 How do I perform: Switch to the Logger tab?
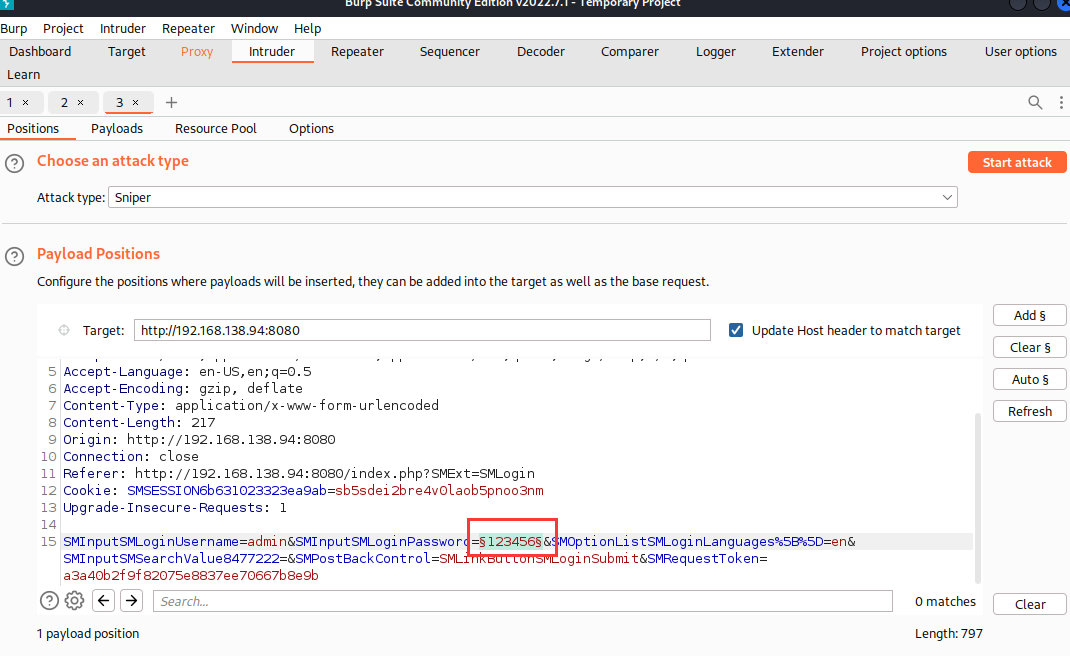(x=716, y=52)
